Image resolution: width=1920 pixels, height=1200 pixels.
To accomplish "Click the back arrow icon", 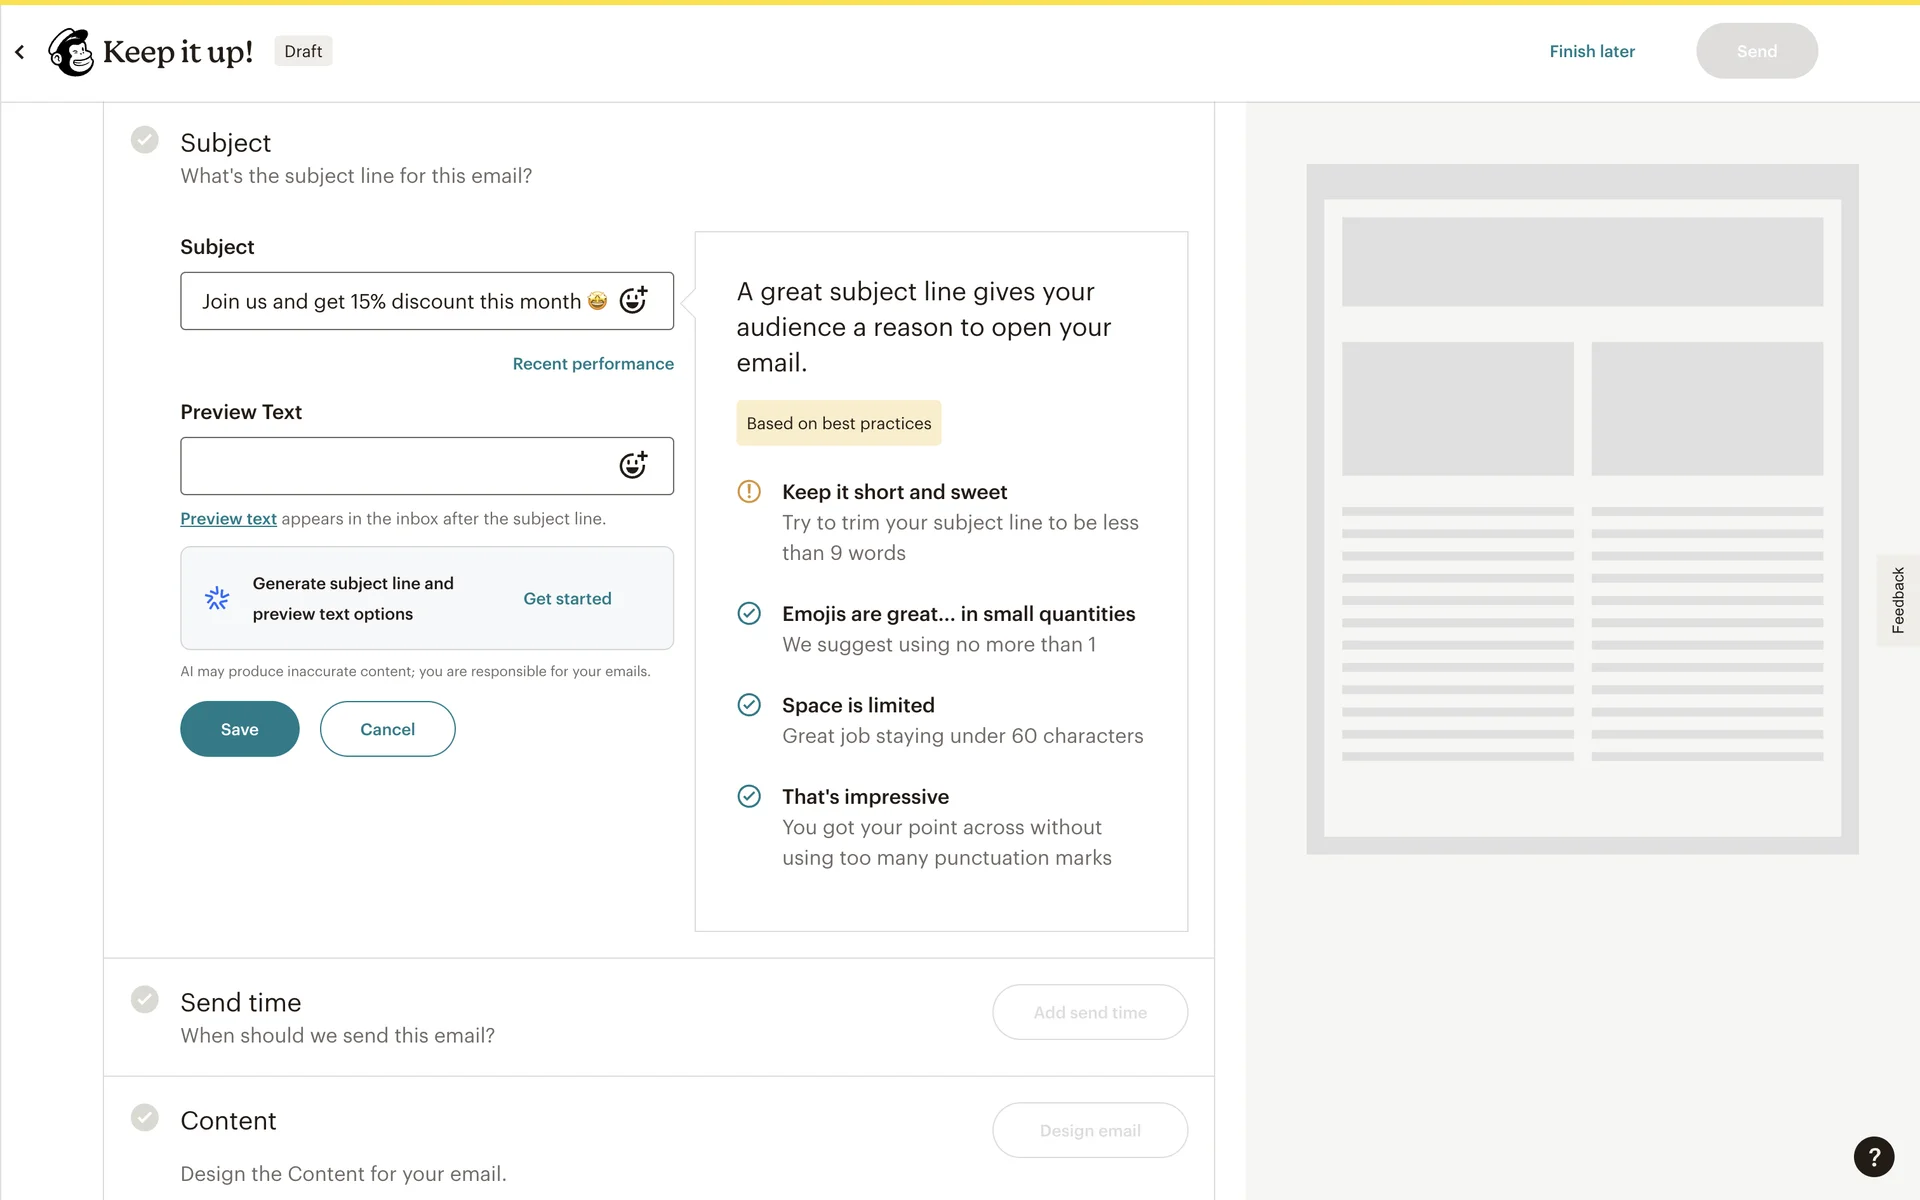I will pyautogui.click(x=20, y=52).
